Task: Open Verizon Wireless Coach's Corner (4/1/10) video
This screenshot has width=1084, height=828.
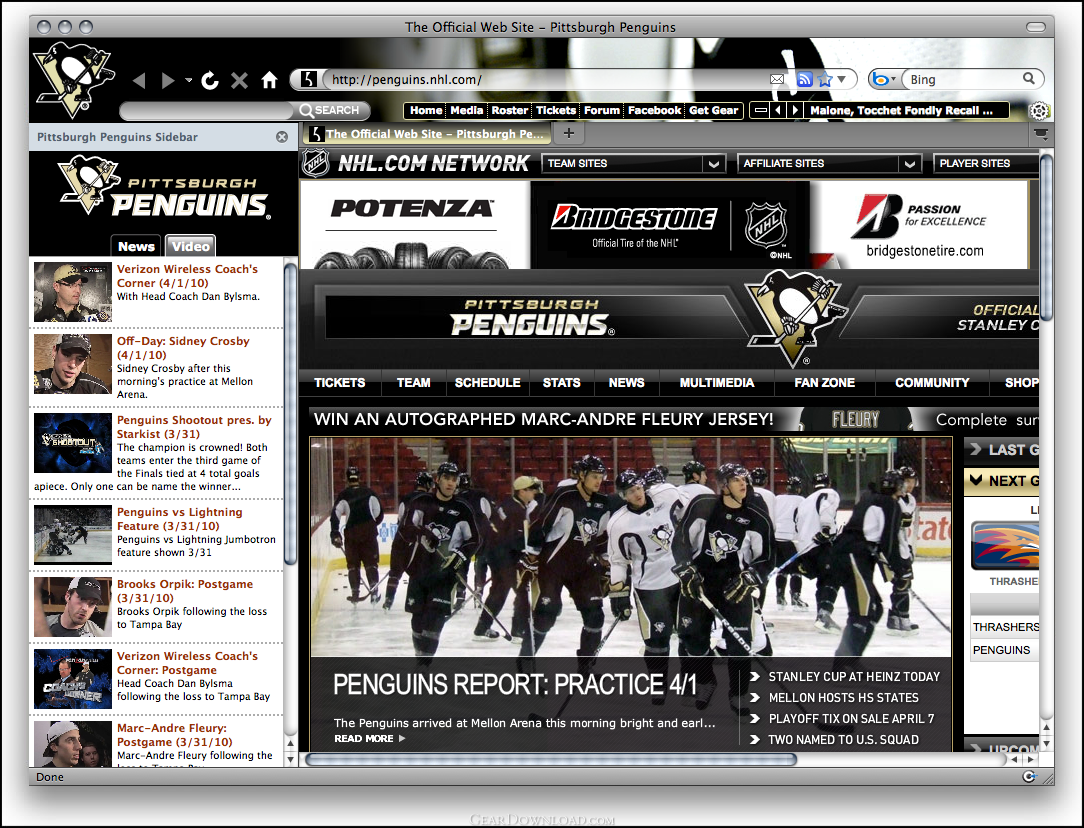Action: [187, 276]
